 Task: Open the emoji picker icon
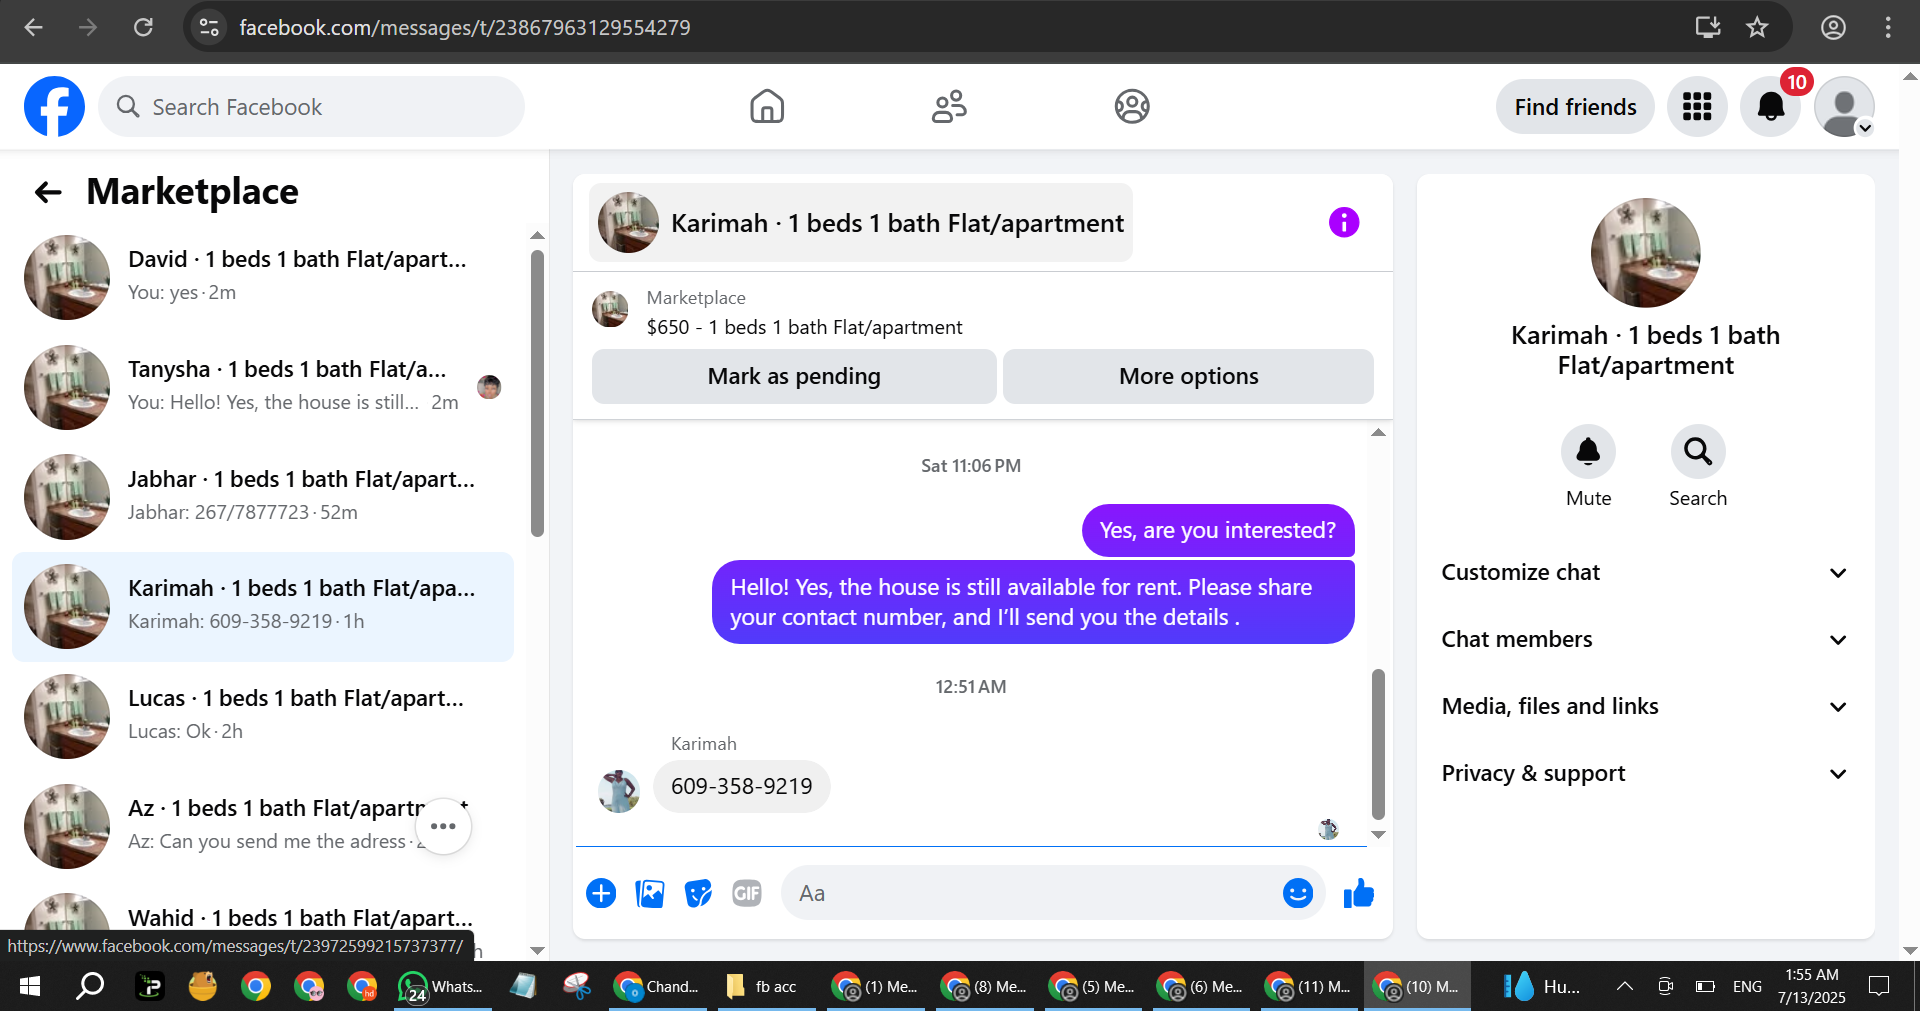point(1298,893)
